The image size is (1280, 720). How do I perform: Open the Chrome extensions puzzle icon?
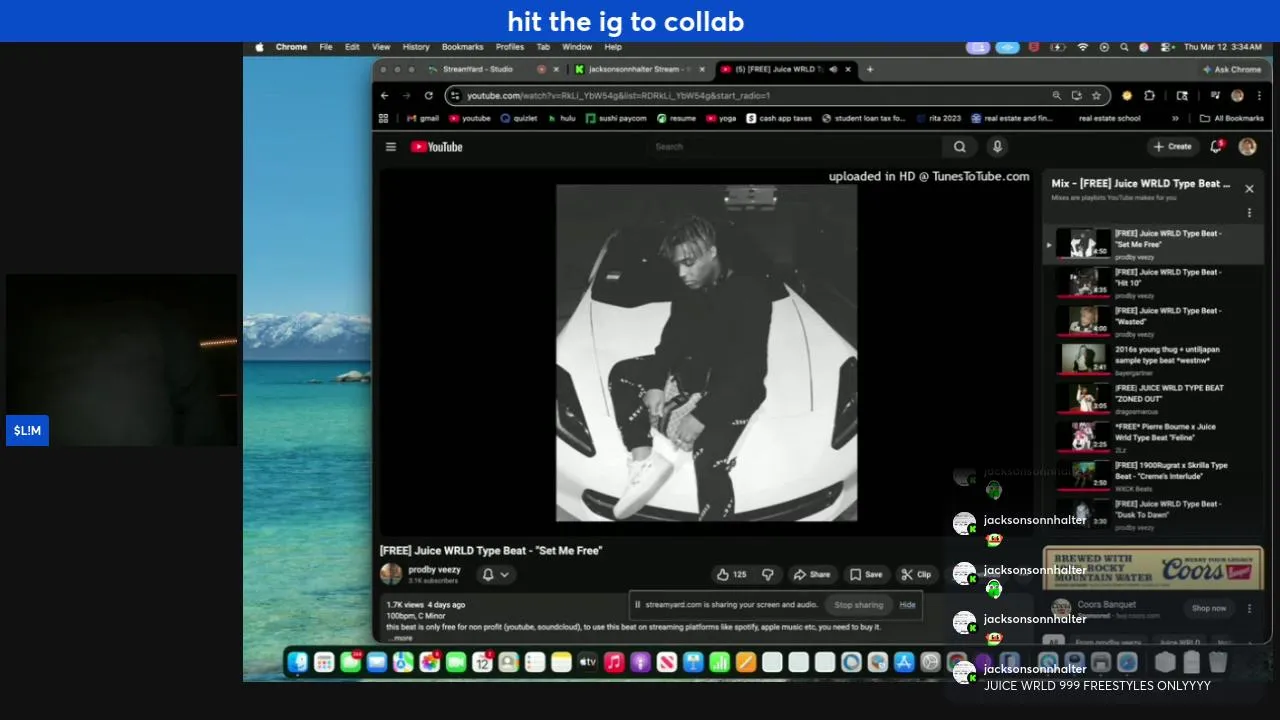1149,96
